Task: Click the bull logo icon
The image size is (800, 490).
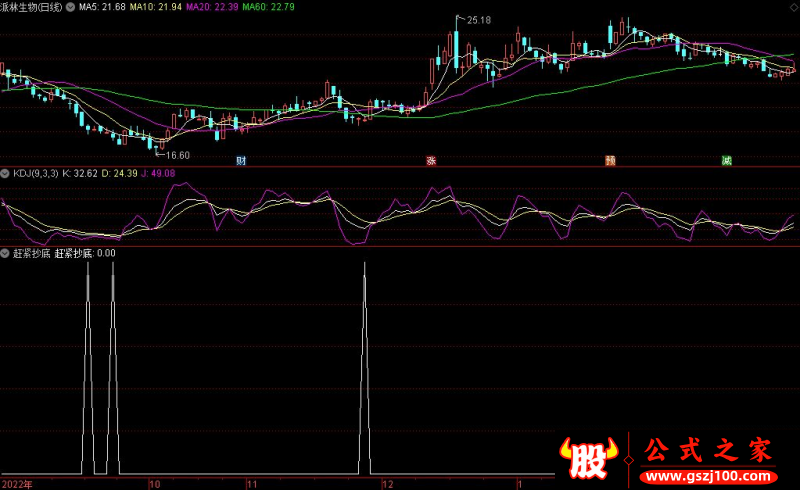Action: coord(589,457)
